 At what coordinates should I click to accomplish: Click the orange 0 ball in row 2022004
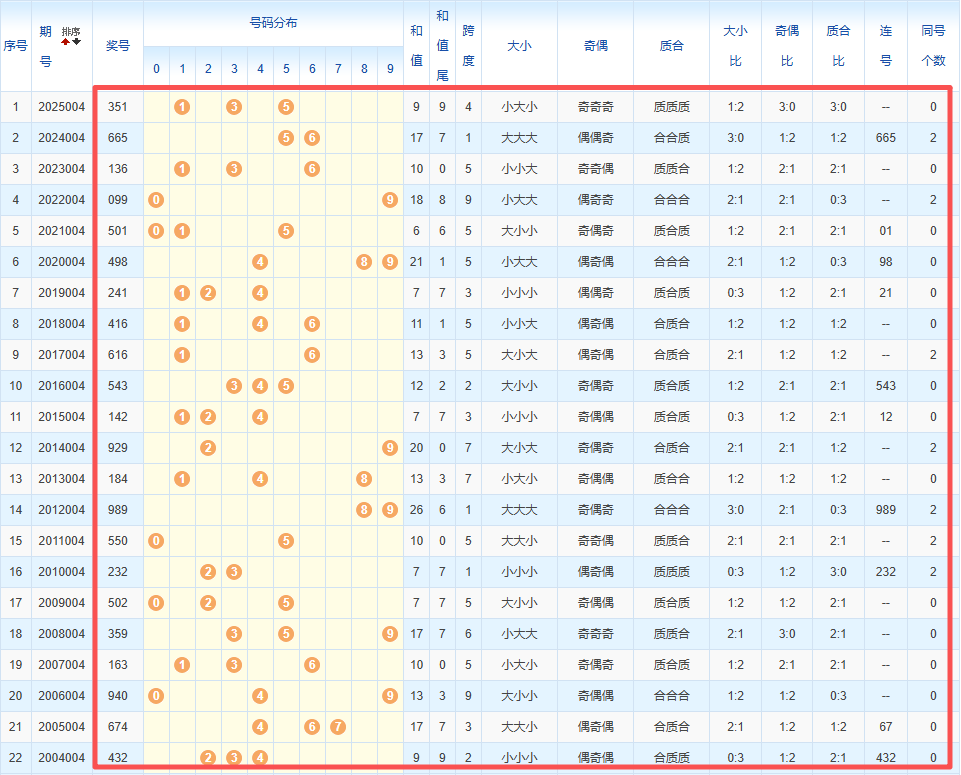pos(156,200)
